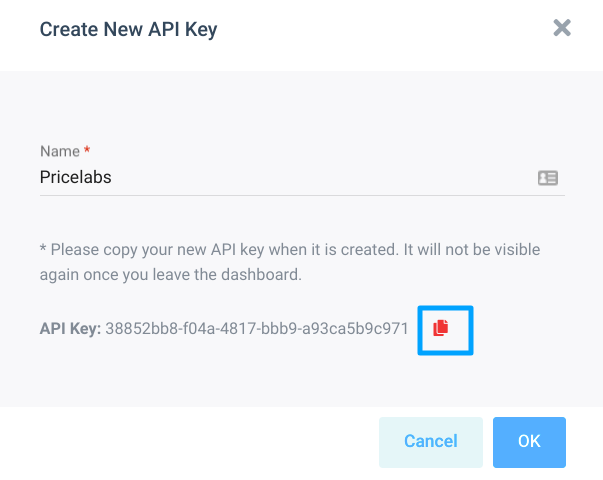Click the phrase "It will not be visible"
The width and height of the screenshot is (603, 480).
coord(472,250)
